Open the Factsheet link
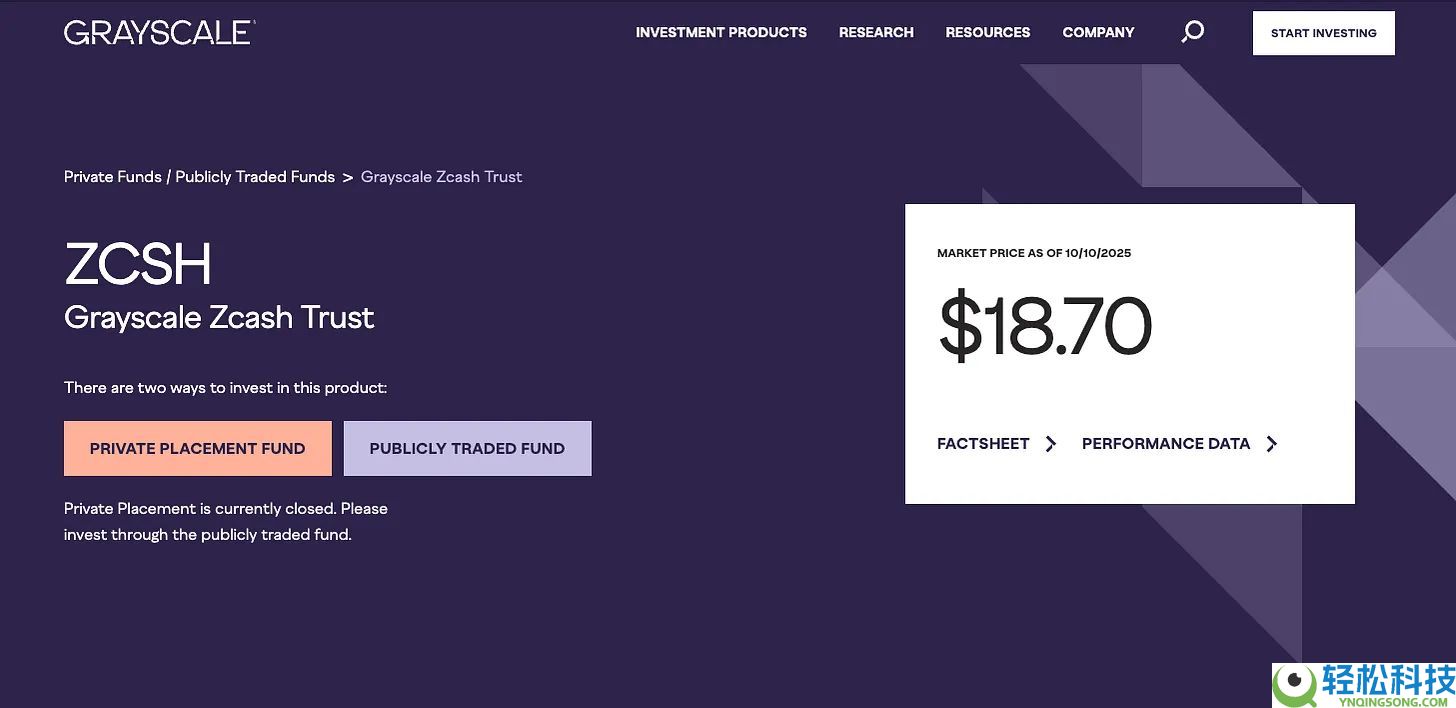Image resolution: width=1456 pixels, height=708 pixels. pyautogui.click(x=983, y=444)
